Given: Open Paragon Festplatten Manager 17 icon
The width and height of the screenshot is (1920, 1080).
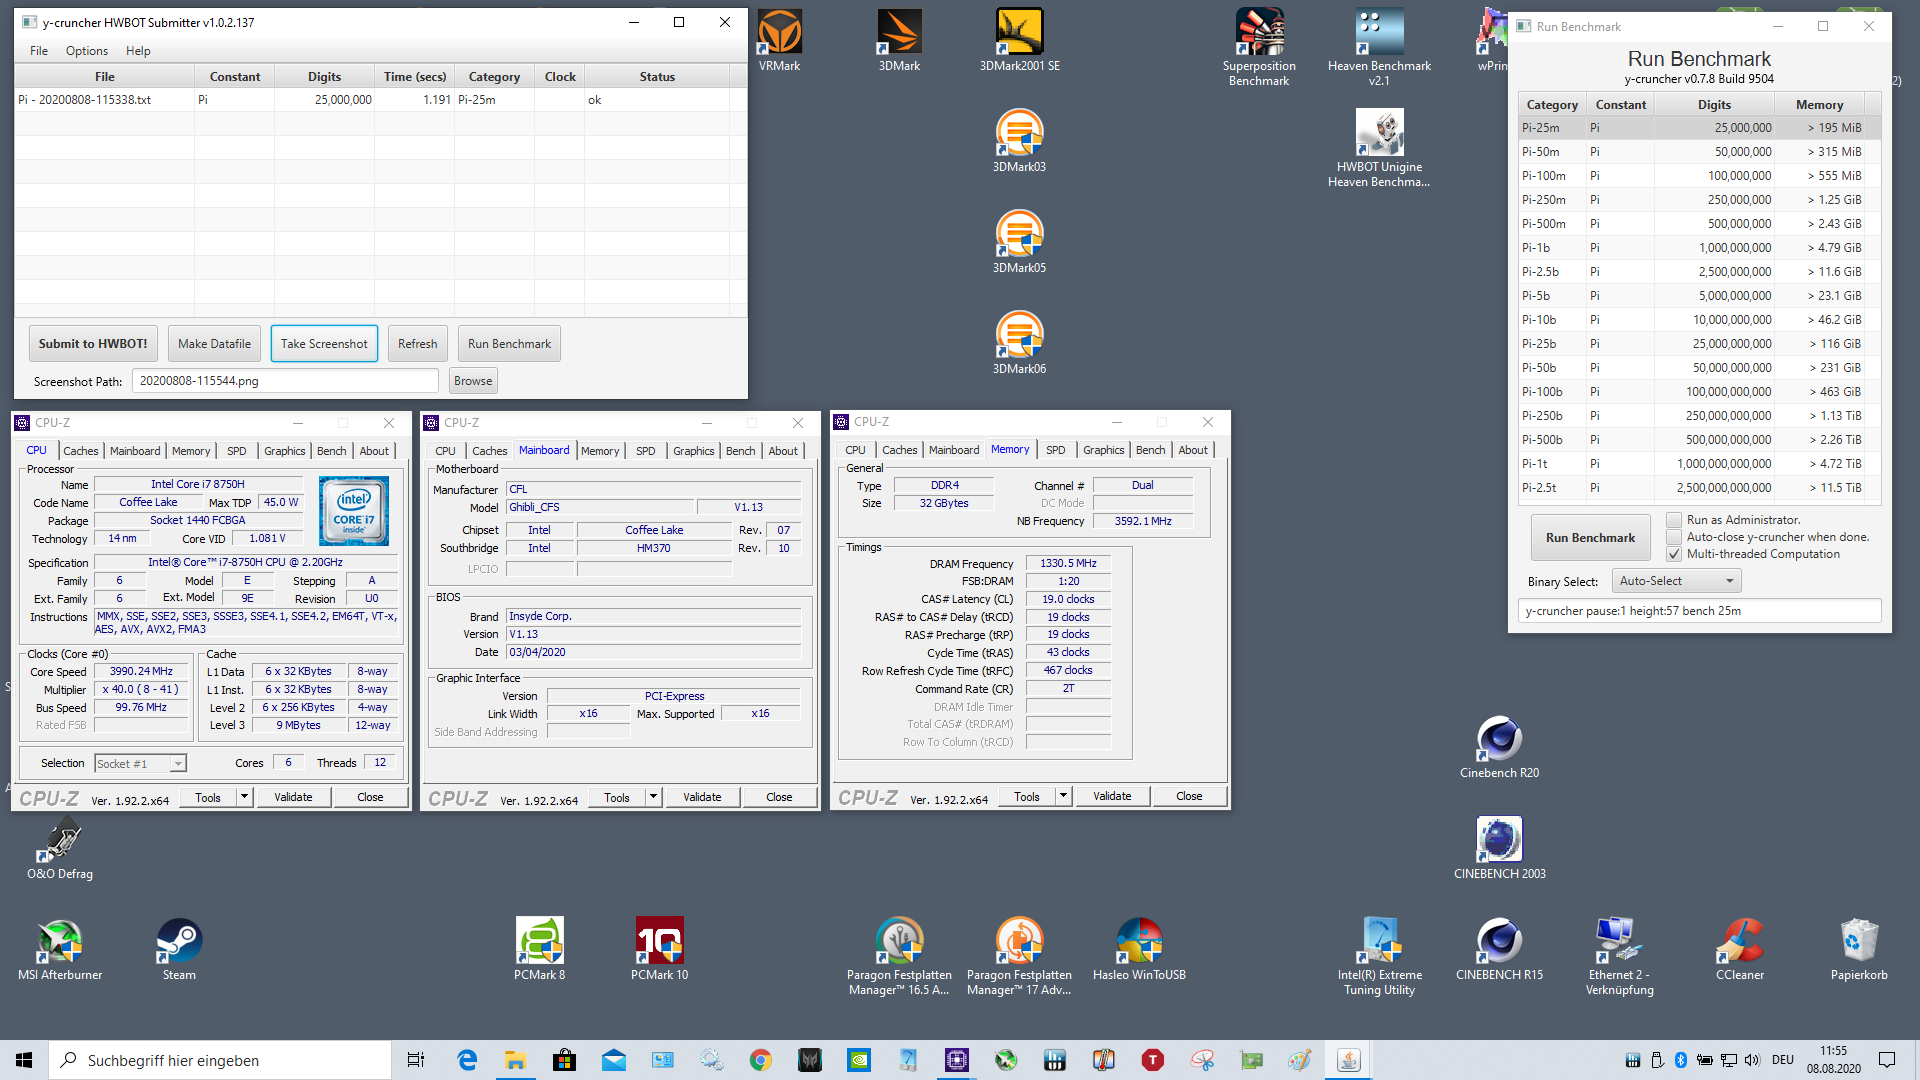Looking at the screenshot, I should coord(1019,956).
